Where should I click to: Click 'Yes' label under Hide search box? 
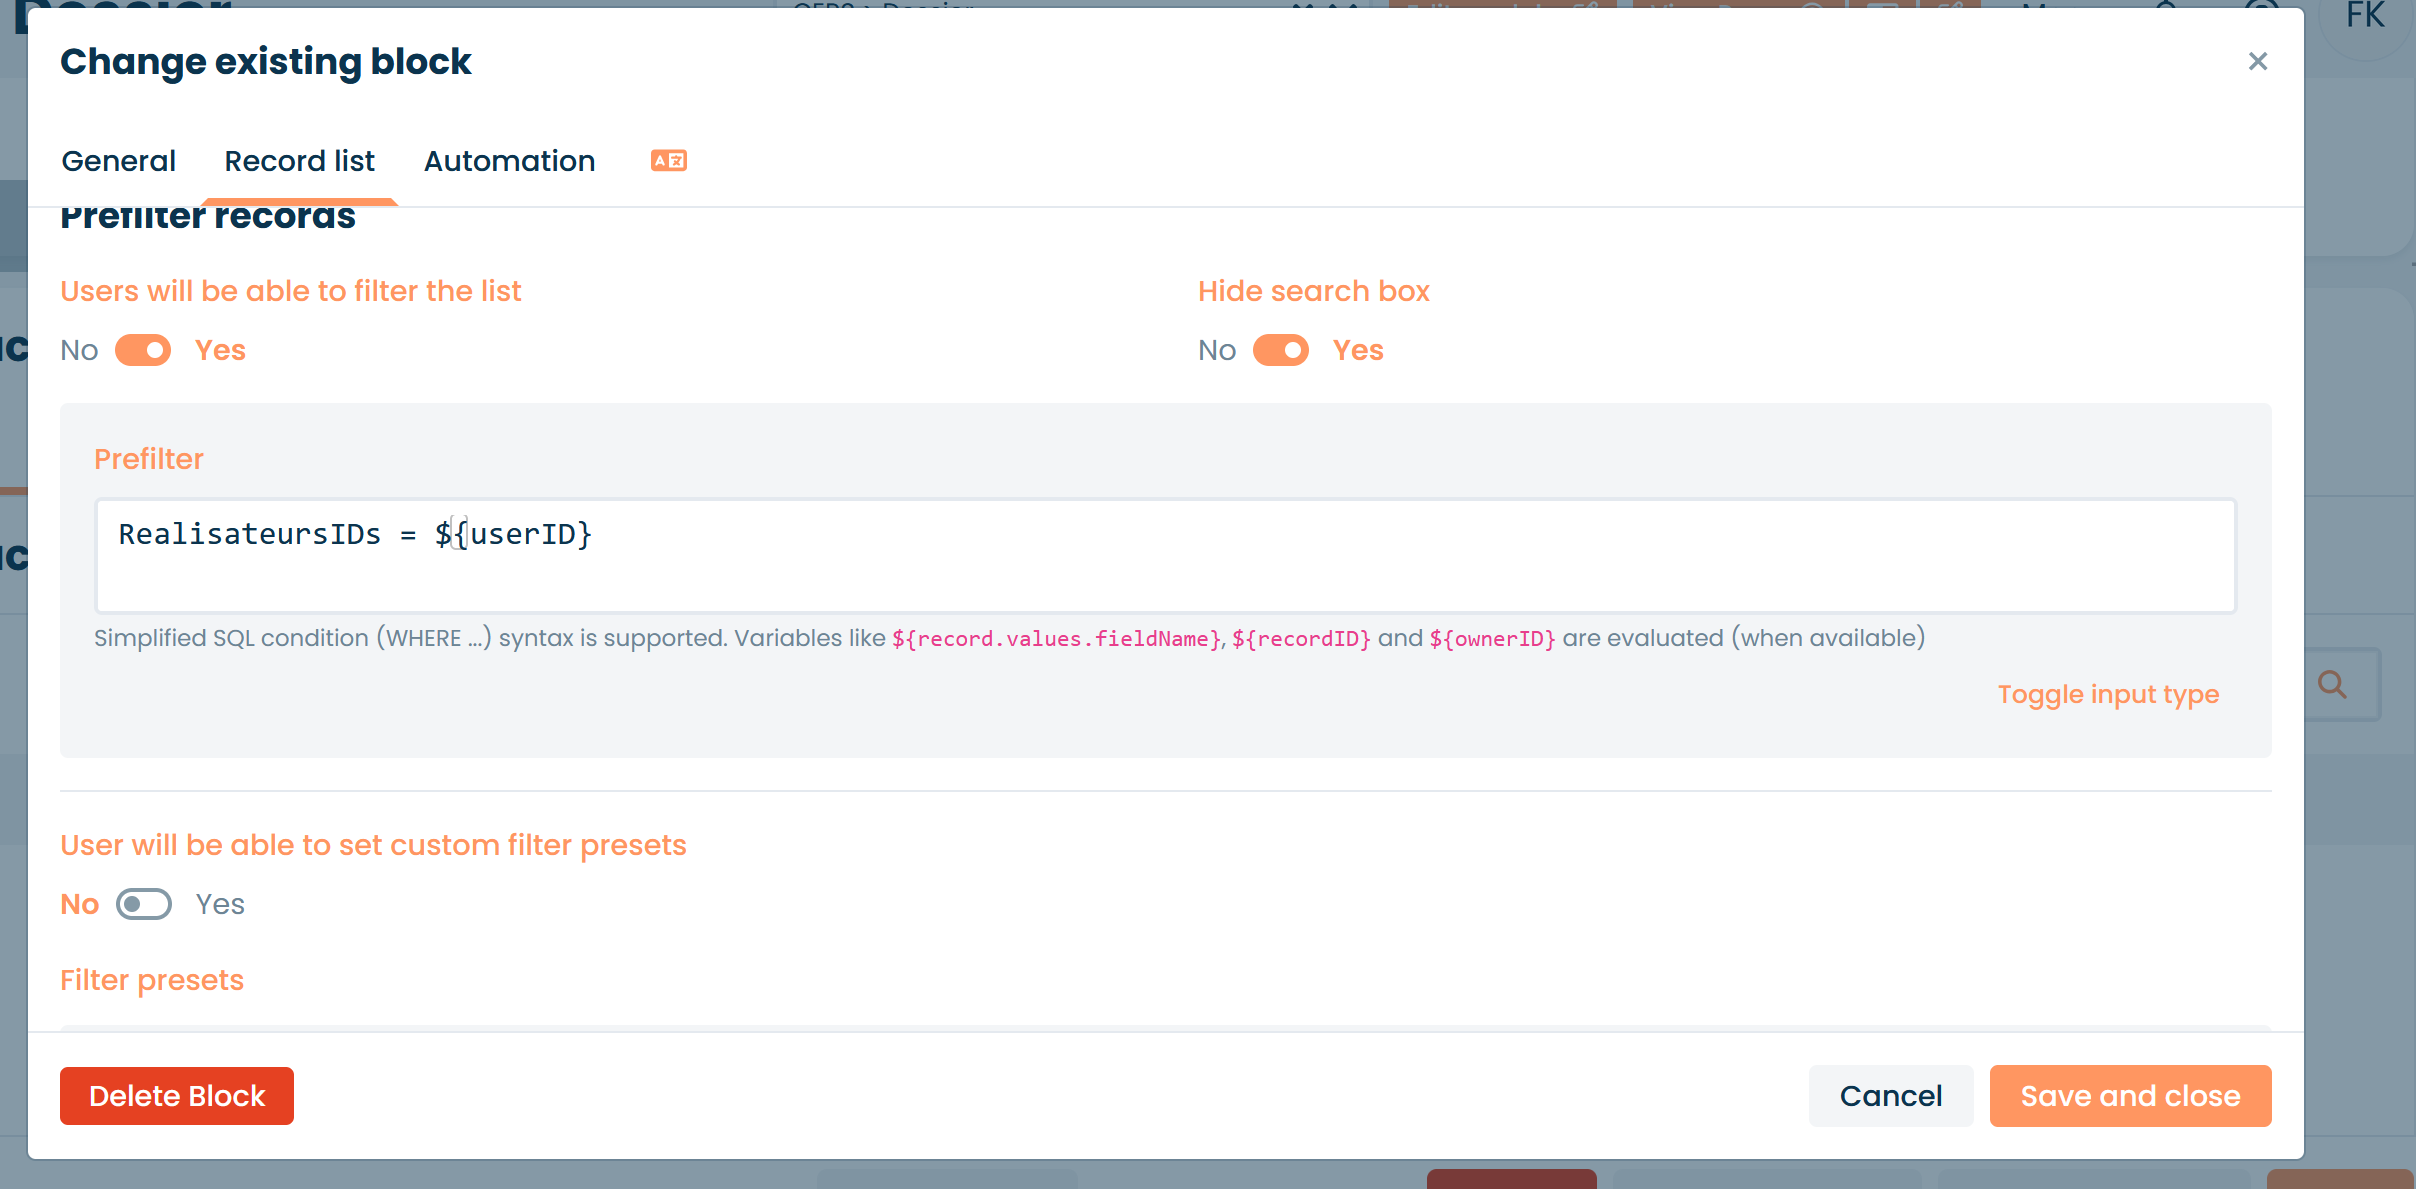tap(1358, 350)
